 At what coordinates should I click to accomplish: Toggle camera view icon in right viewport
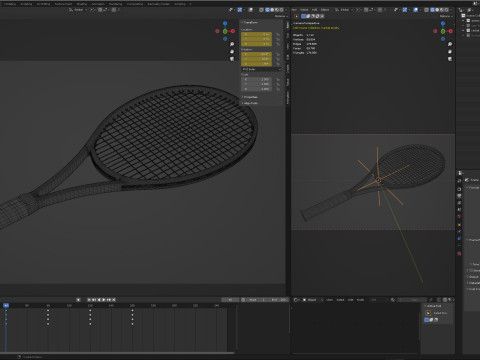(450, 59)
